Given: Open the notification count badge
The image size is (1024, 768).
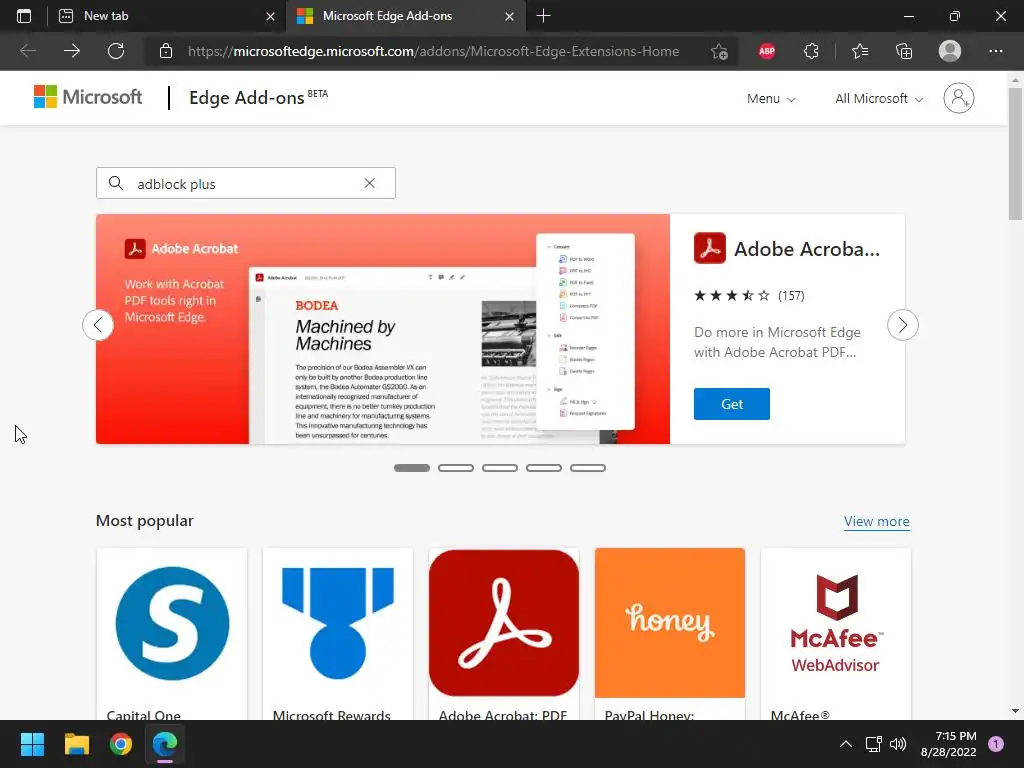Looking at the screenshot, I should click(996, 744).
